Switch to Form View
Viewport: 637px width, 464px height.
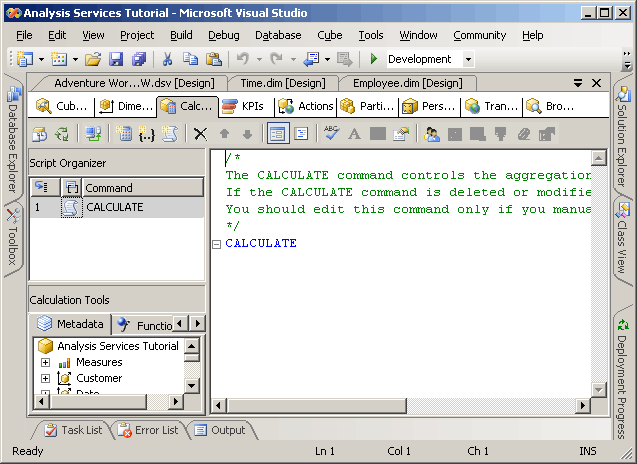tap(278, 134)
